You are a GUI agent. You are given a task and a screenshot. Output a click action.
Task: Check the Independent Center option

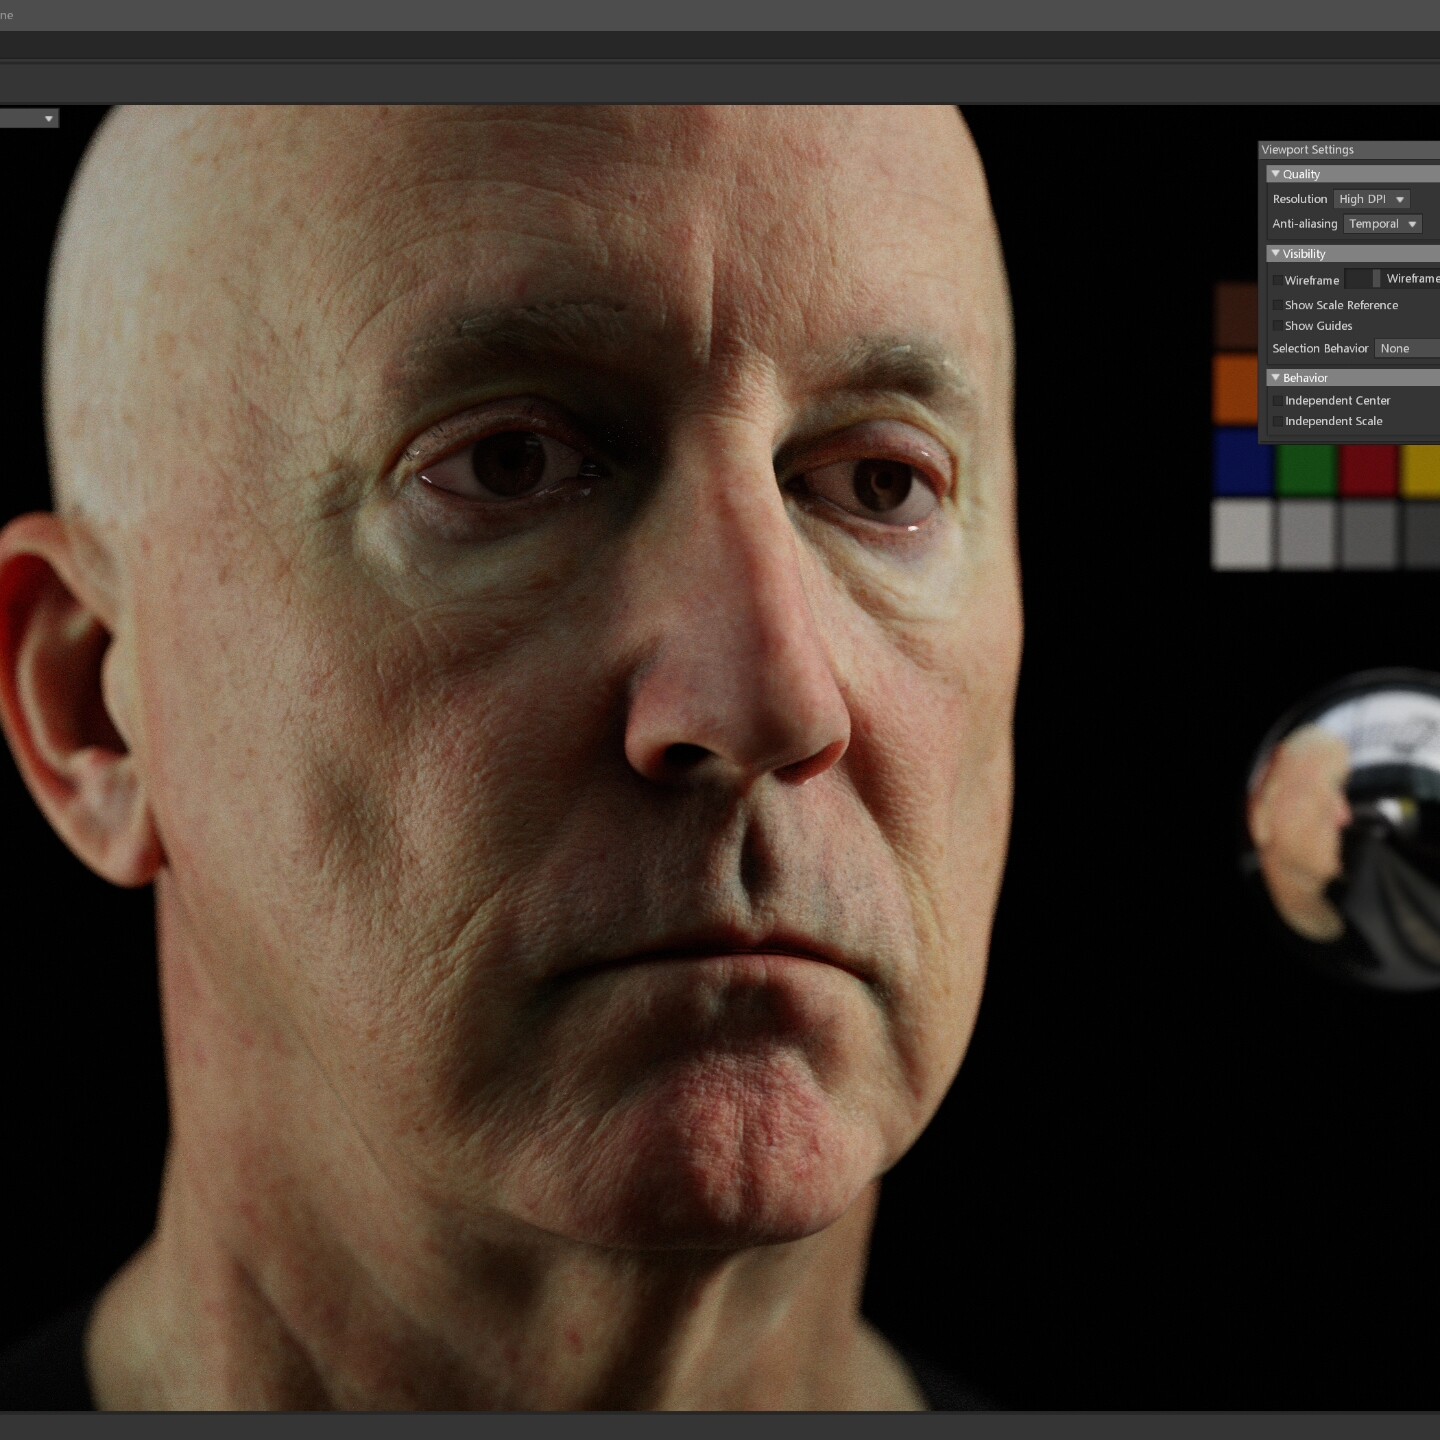pyautogui.click(x=1278, y=400)
